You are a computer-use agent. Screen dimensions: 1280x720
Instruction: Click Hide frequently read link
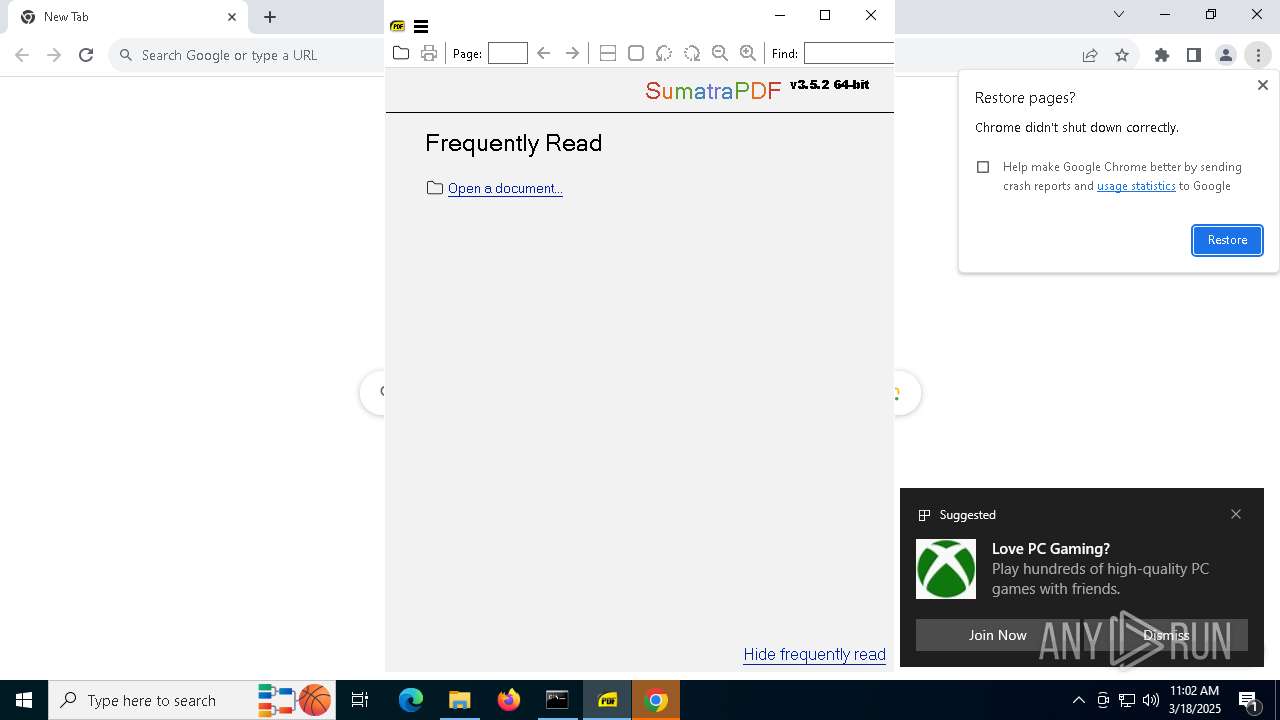tap(815, 654)
